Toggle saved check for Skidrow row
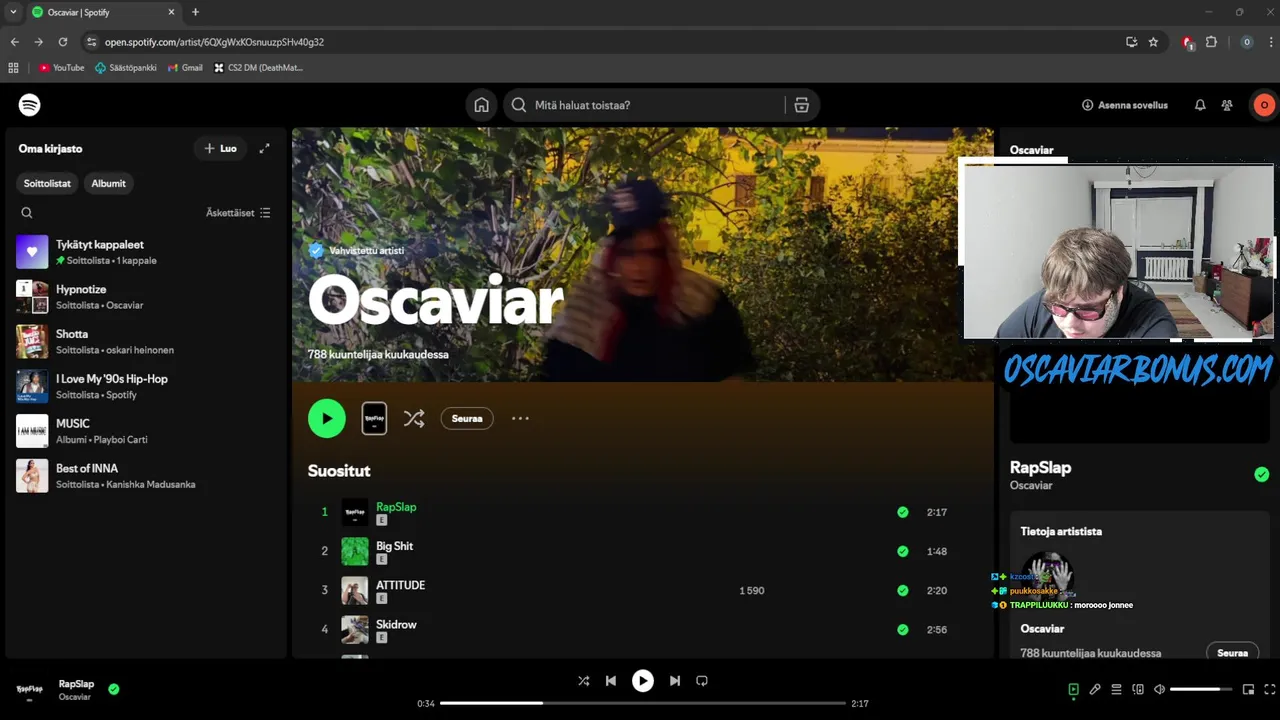 click(x=903, y=630)
